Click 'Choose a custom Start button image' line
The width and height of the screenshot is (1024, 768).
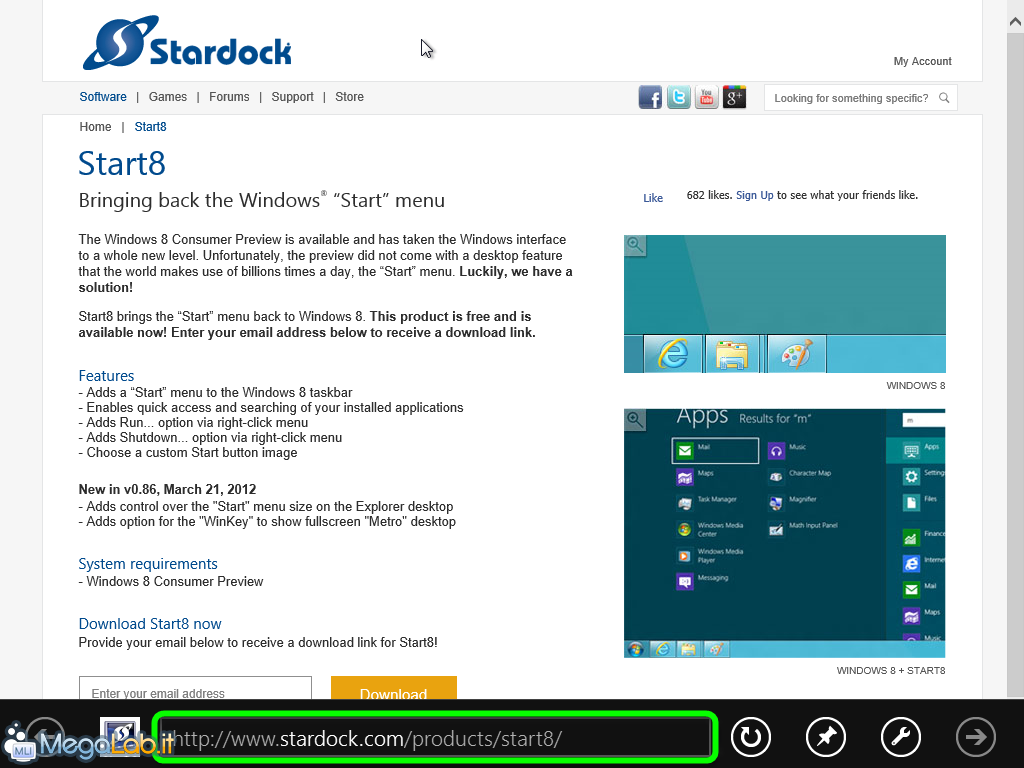(188, 453)
